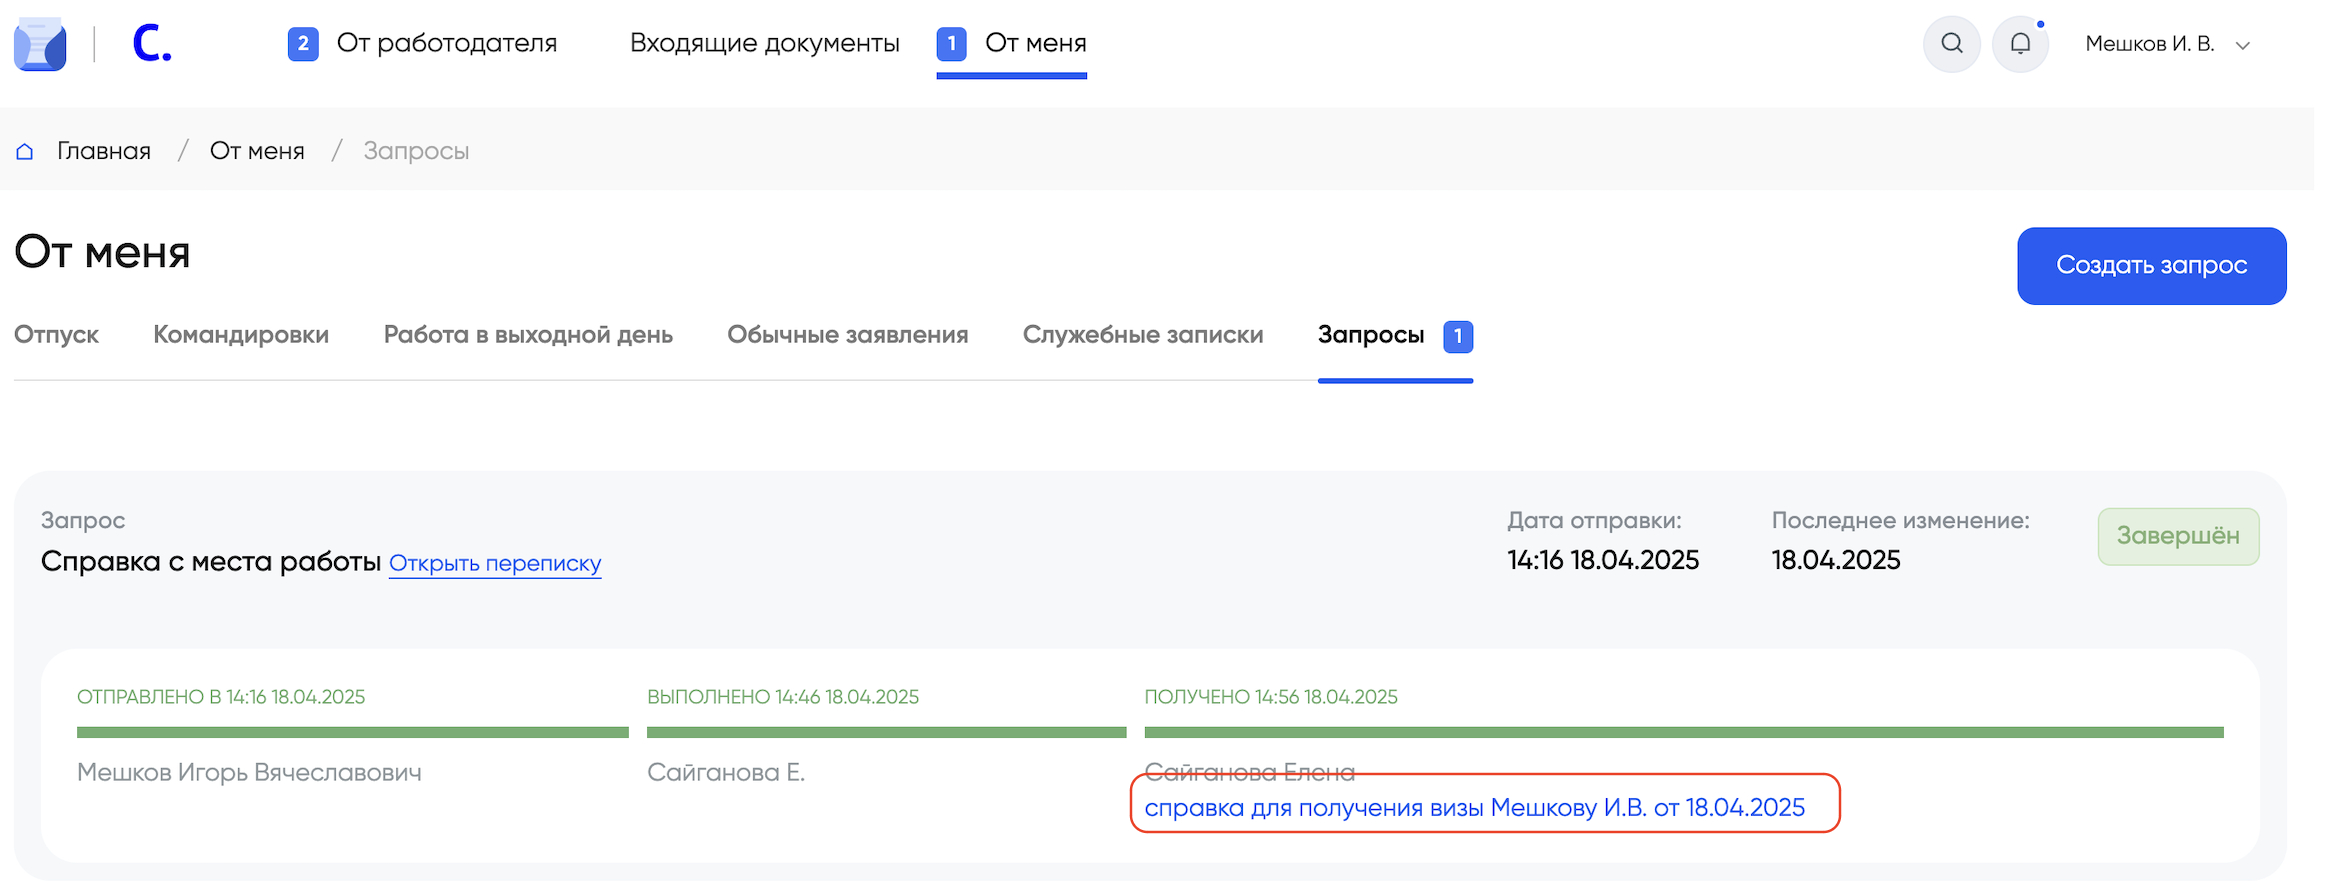Open the Служебные записки tab

1142,335
